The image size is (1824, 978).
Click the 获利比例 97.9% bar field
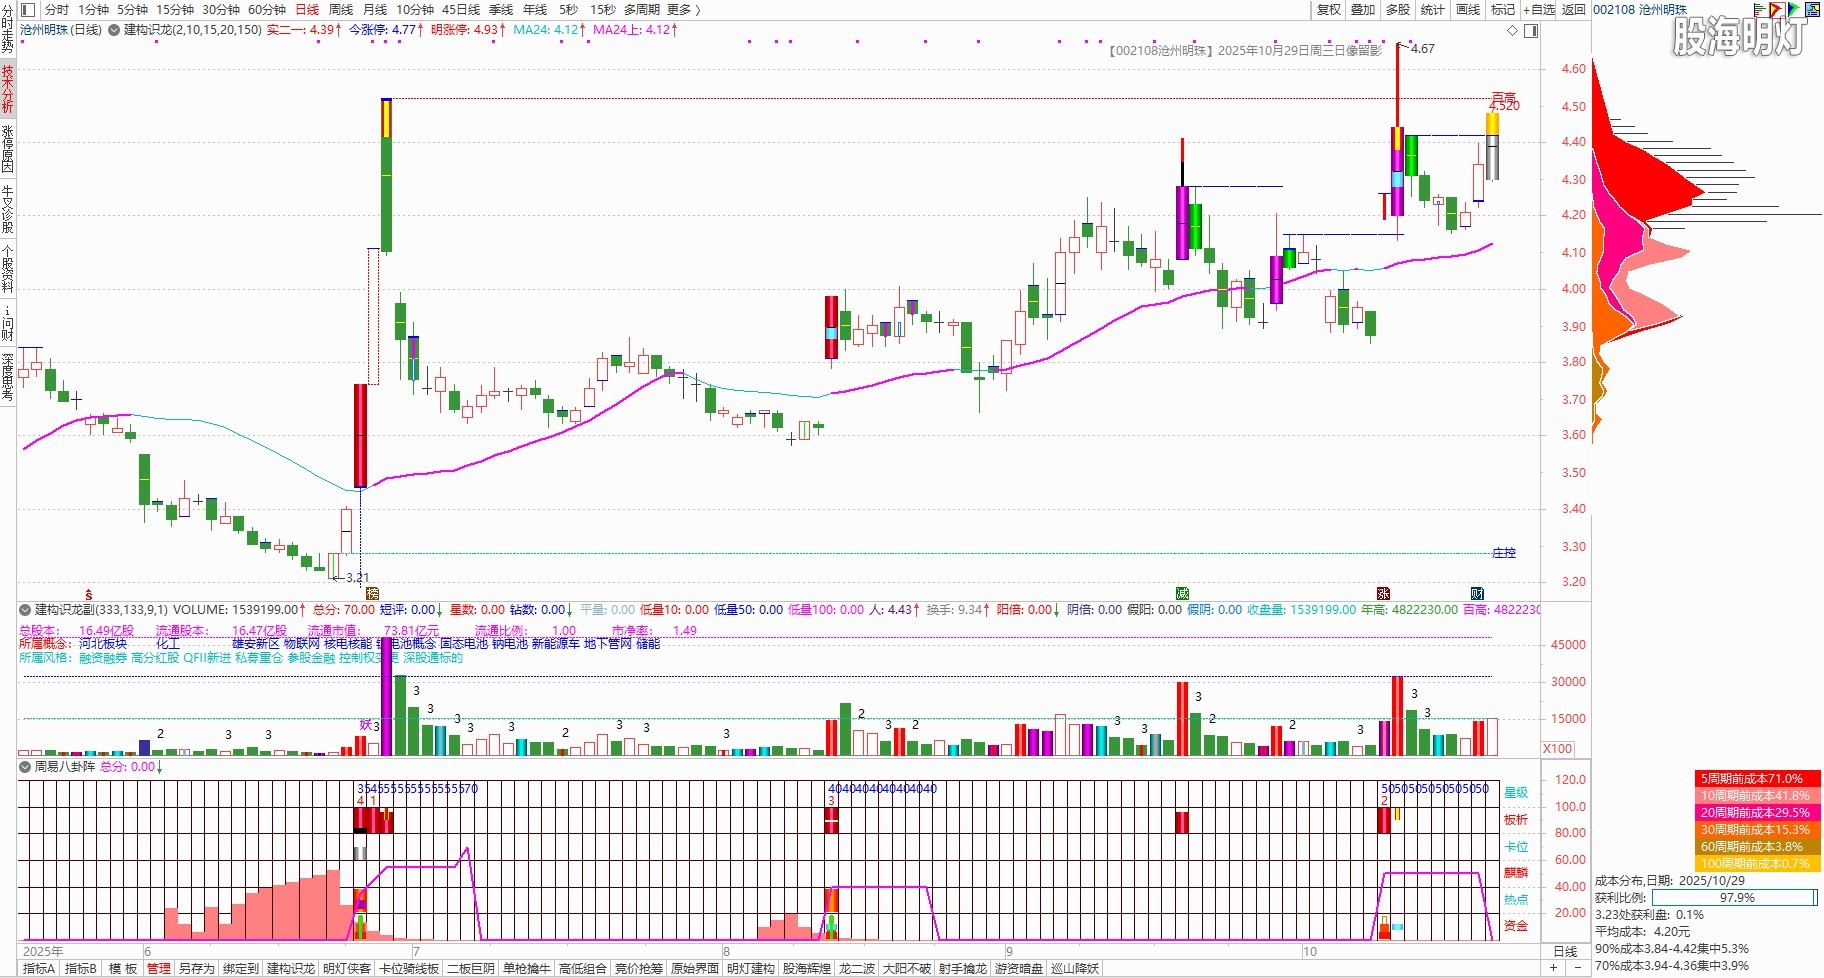1735,898
